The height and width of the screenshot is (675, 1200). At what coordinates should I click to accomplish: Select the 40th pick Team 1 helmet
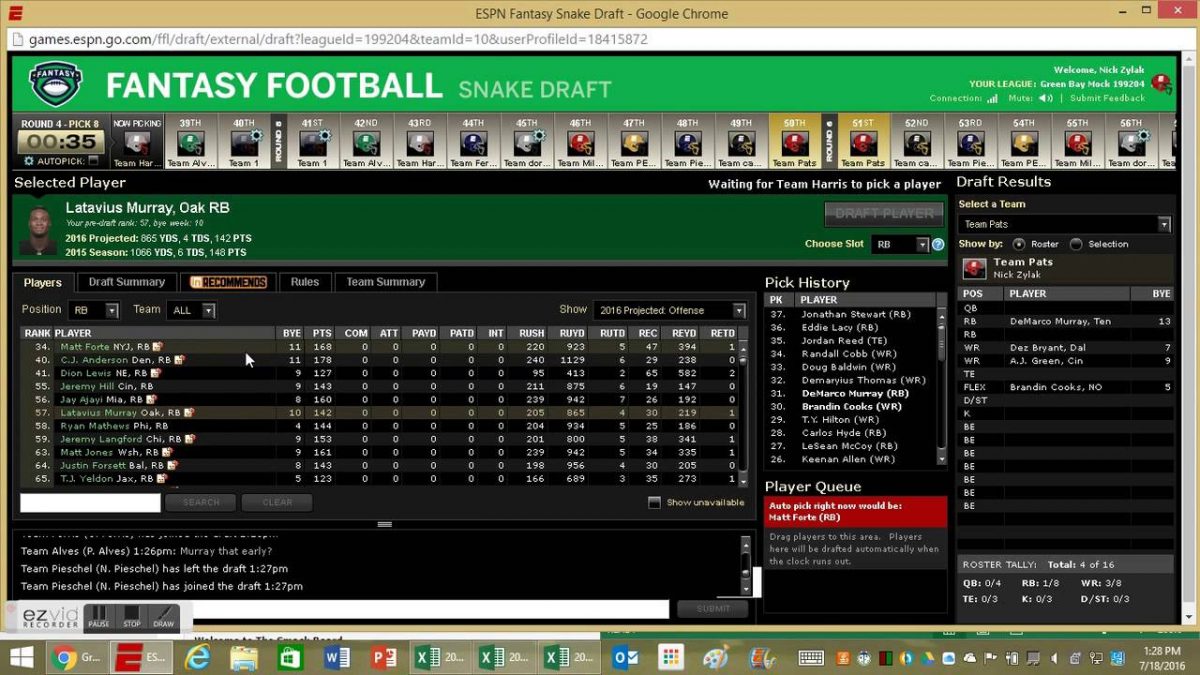click(x=243, y=143)
